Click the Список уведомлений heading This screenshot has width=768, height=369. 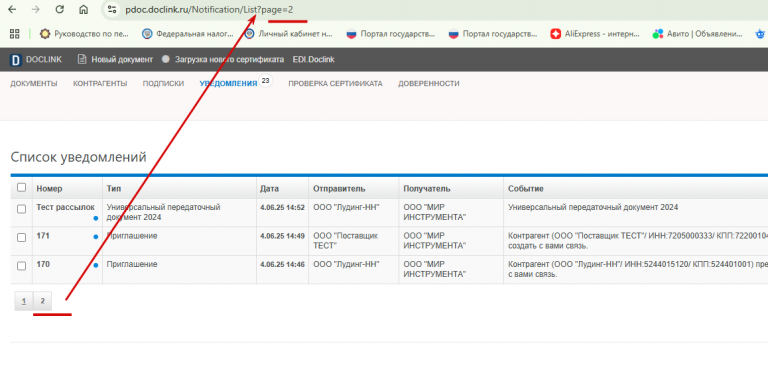(78, 157)
